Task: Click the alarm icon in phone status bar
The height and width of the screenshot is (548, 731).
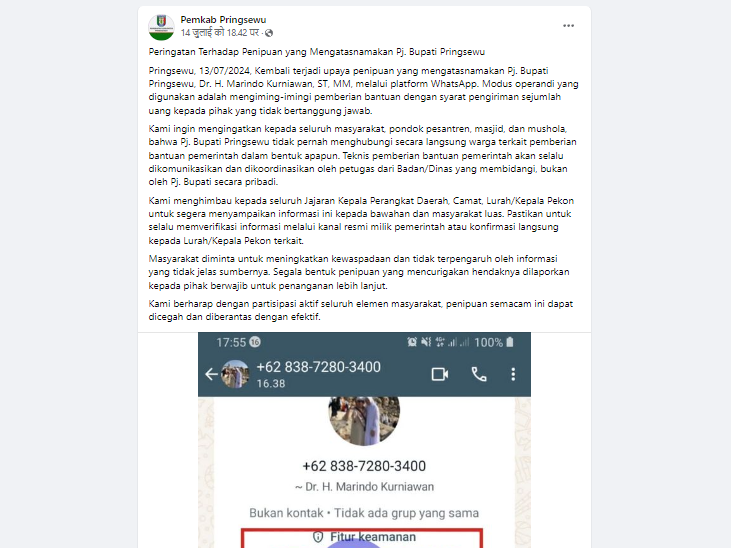Action: (x=412, y=342)
